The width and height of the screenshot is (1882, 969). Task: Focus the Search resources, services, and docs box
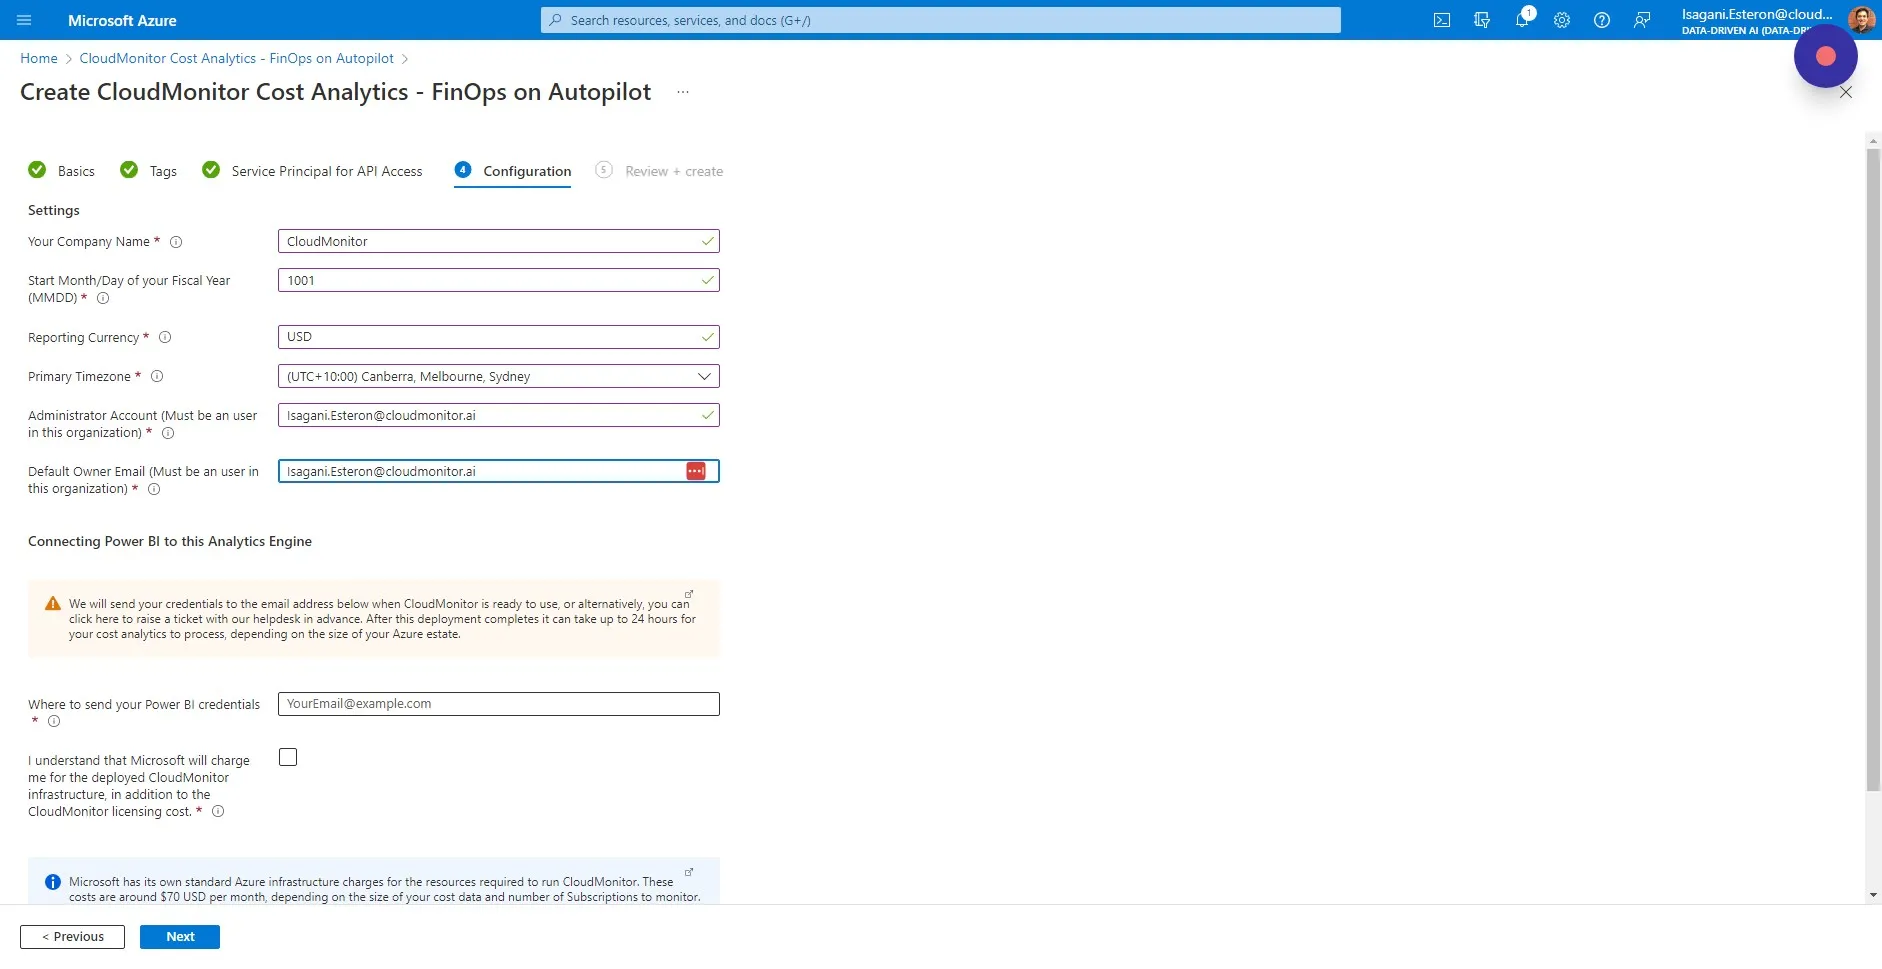(940, 20)
